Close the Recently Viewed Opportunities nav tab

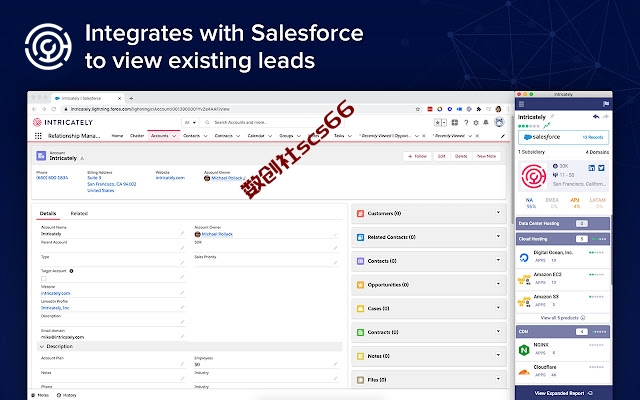[424, 136]
